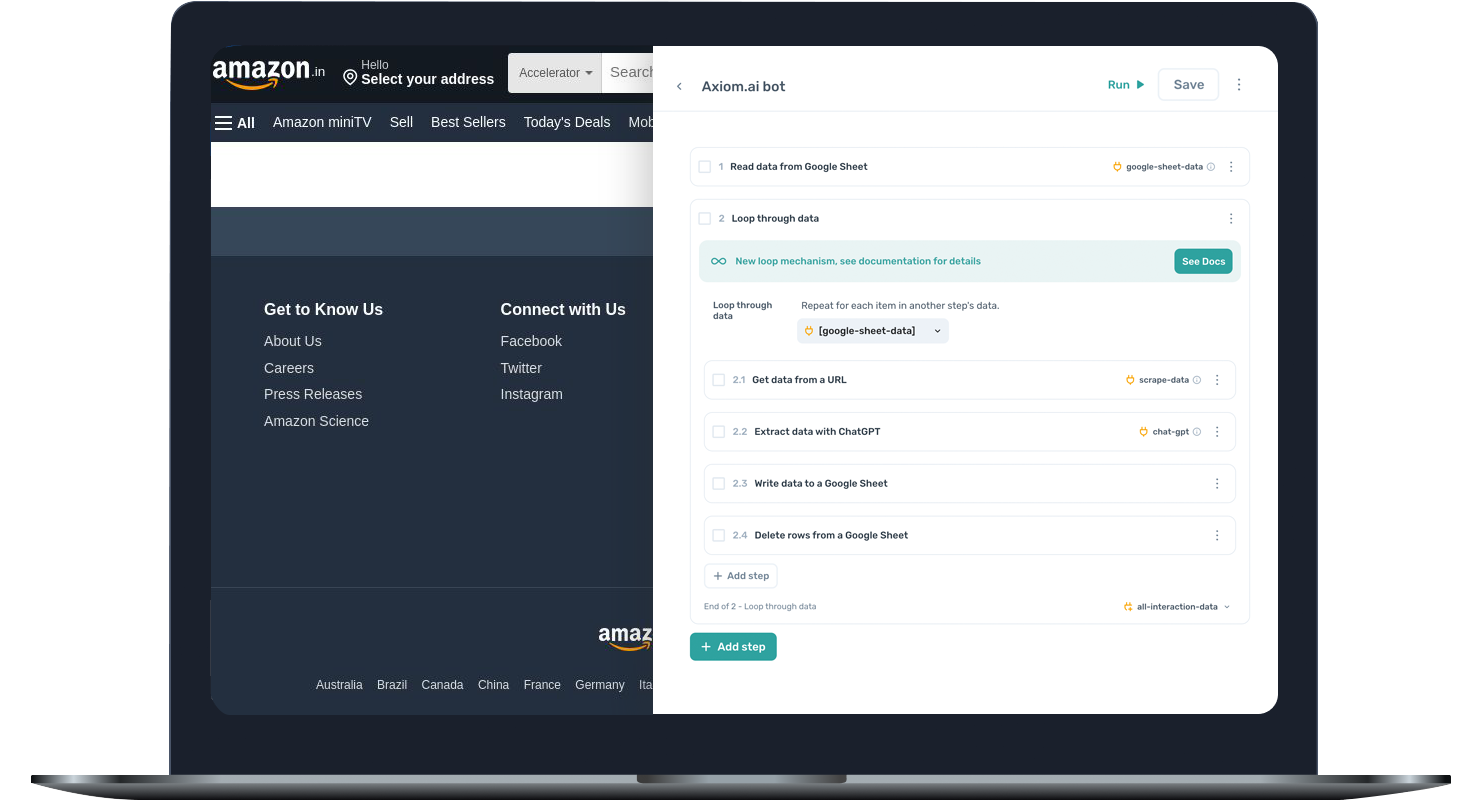Click the Amazon hamburger All menu icon

point(224,123)
